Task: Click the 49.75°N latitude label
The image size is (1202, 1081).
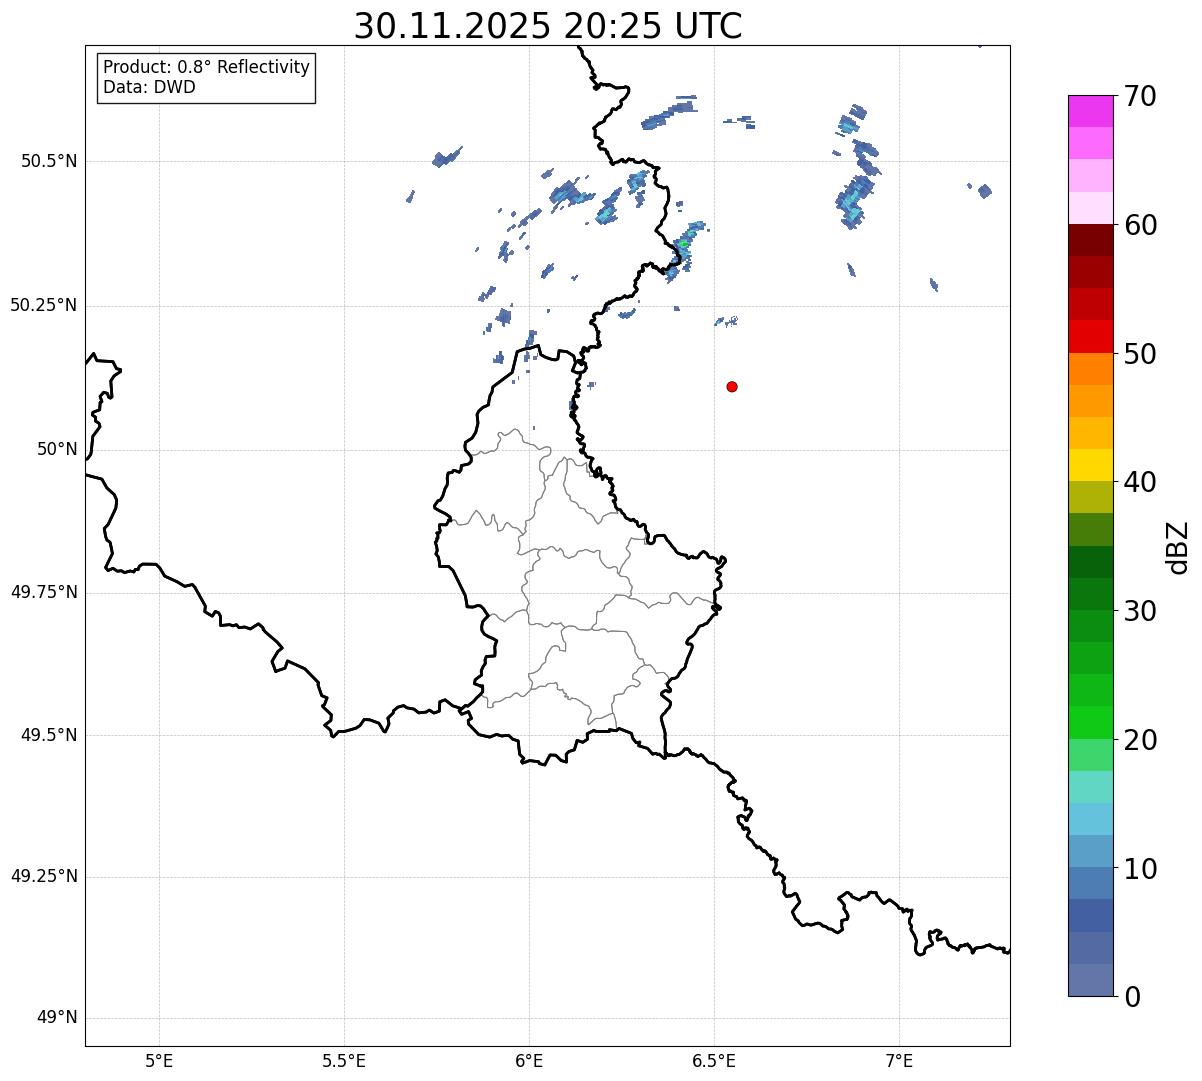Action: pyautogui.click(x=44, y=592)
